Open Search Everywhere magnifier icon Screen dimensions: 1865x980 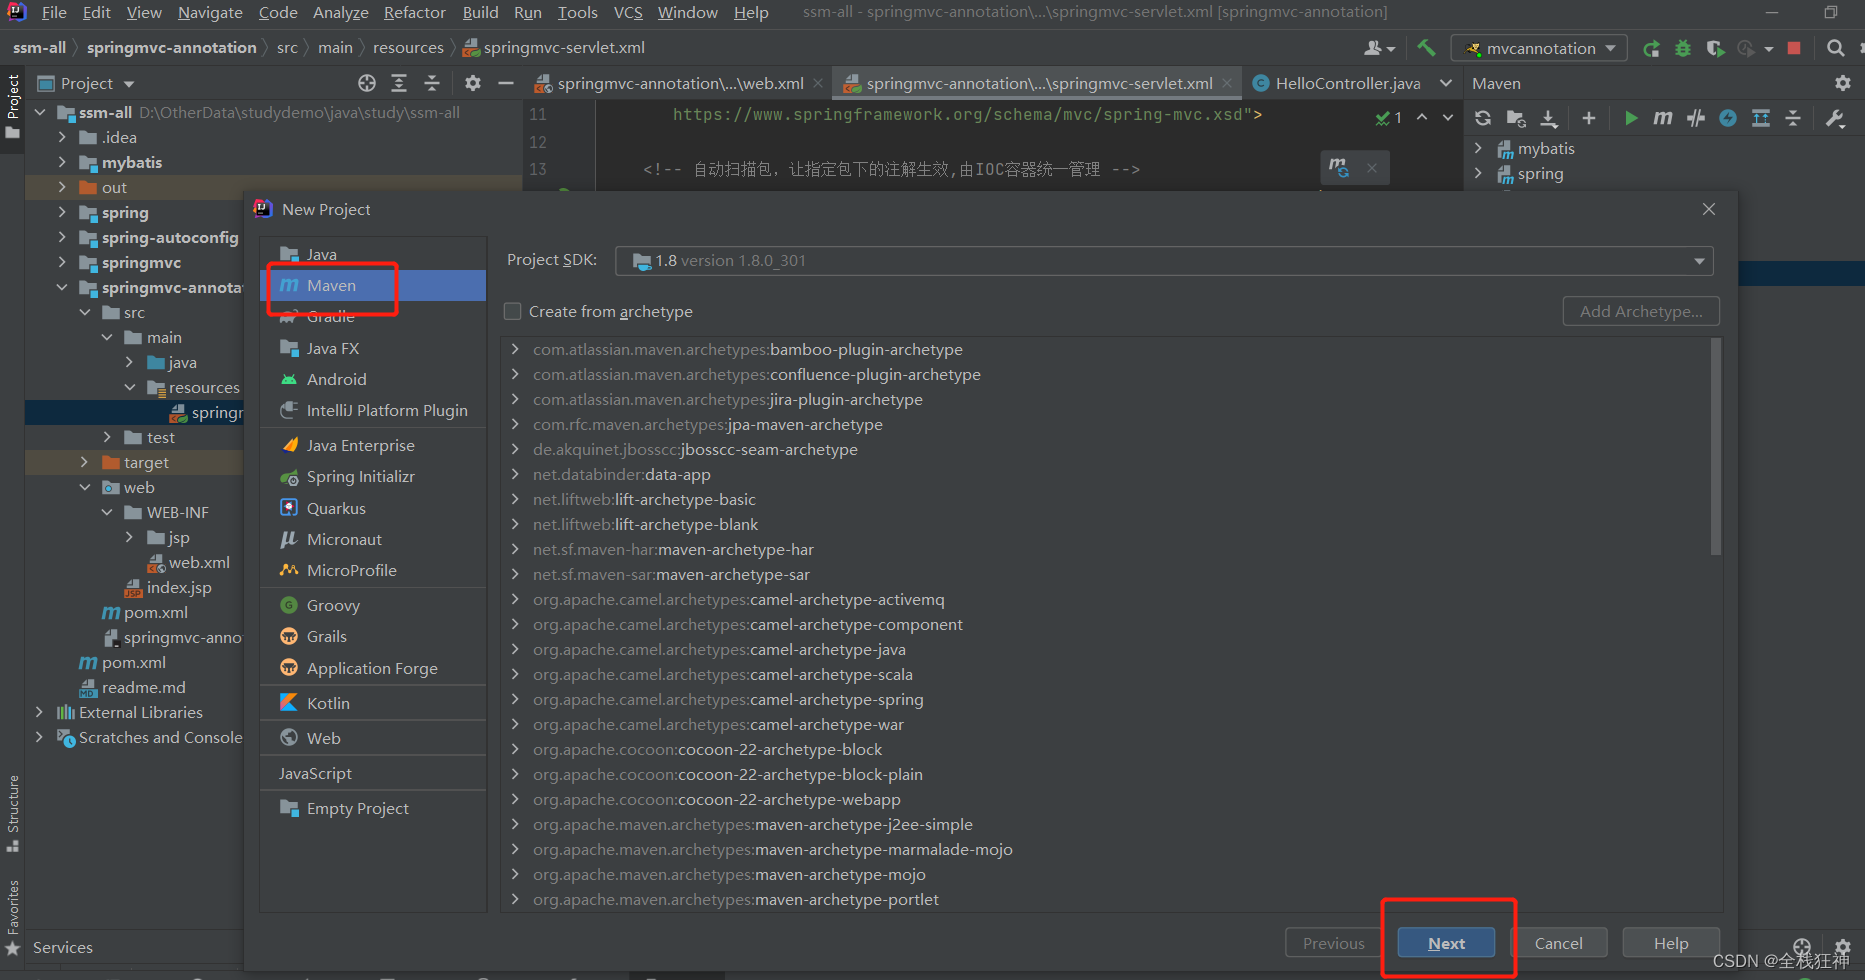click(1835, 48)
